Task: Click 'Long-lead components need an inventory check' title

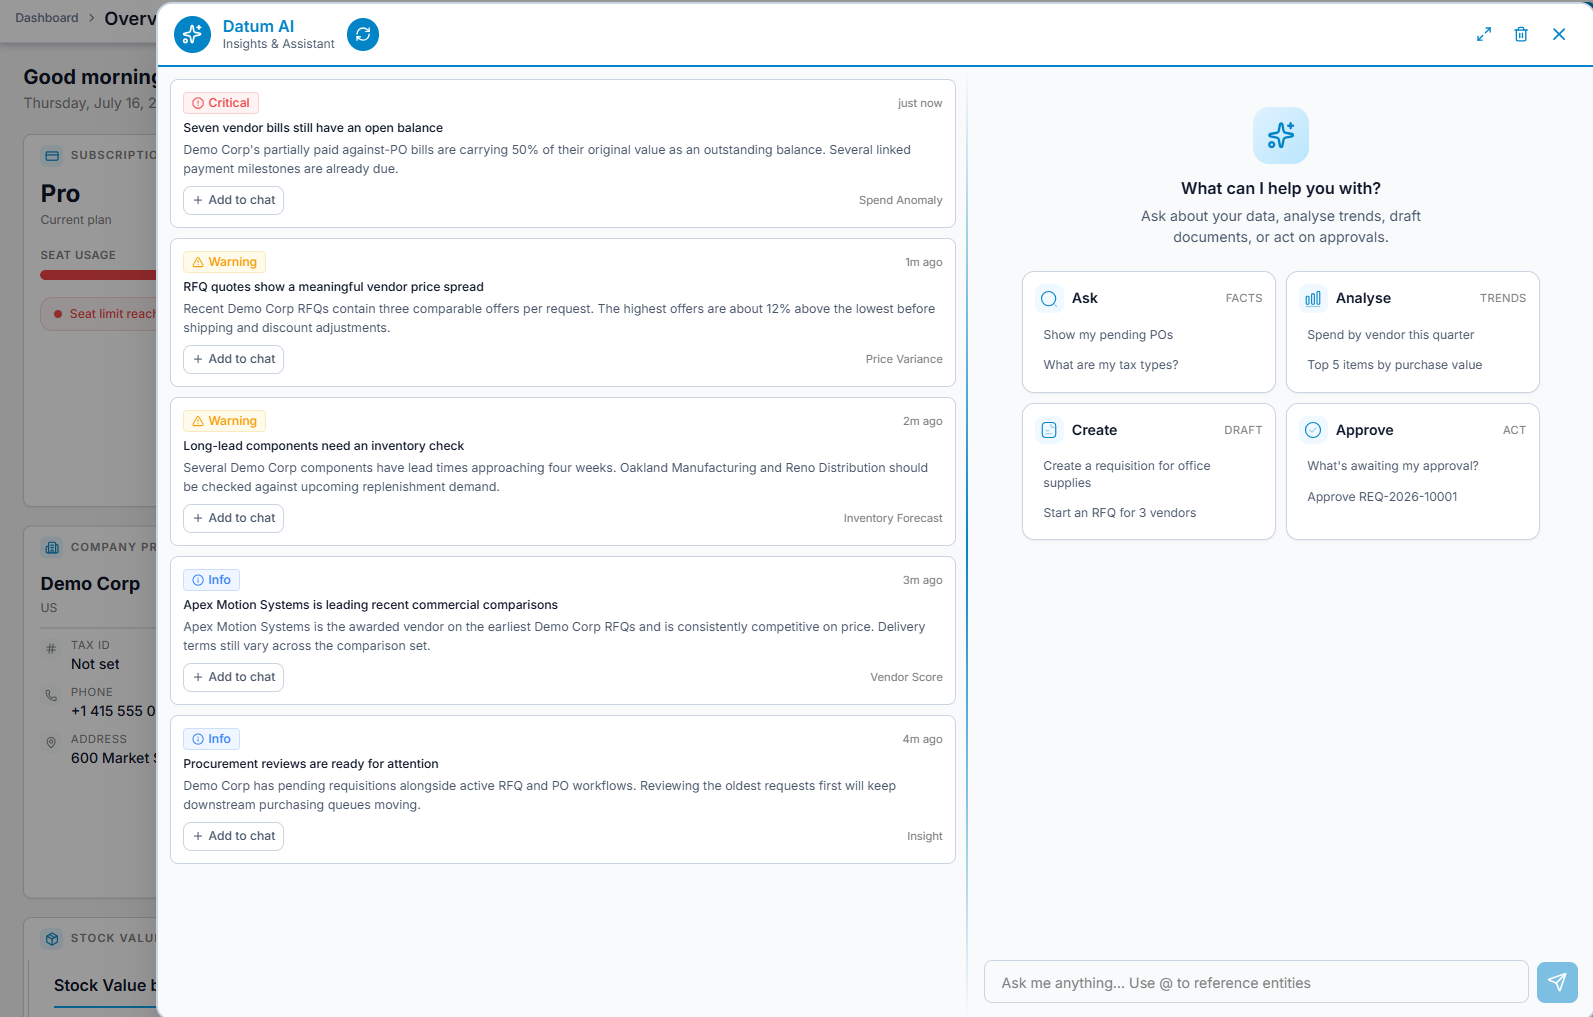Action: pos(323,446)
